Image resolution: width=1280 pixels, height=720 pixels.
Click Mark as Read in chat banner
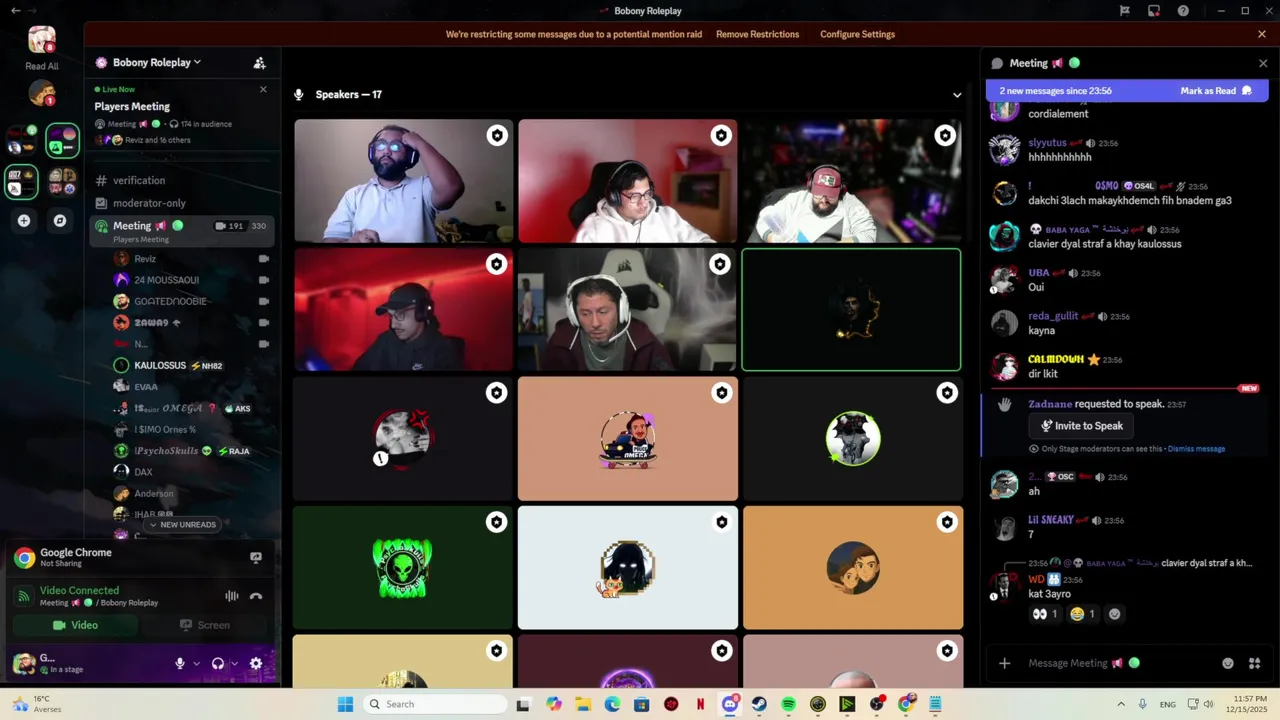(x=1216, y=91)
